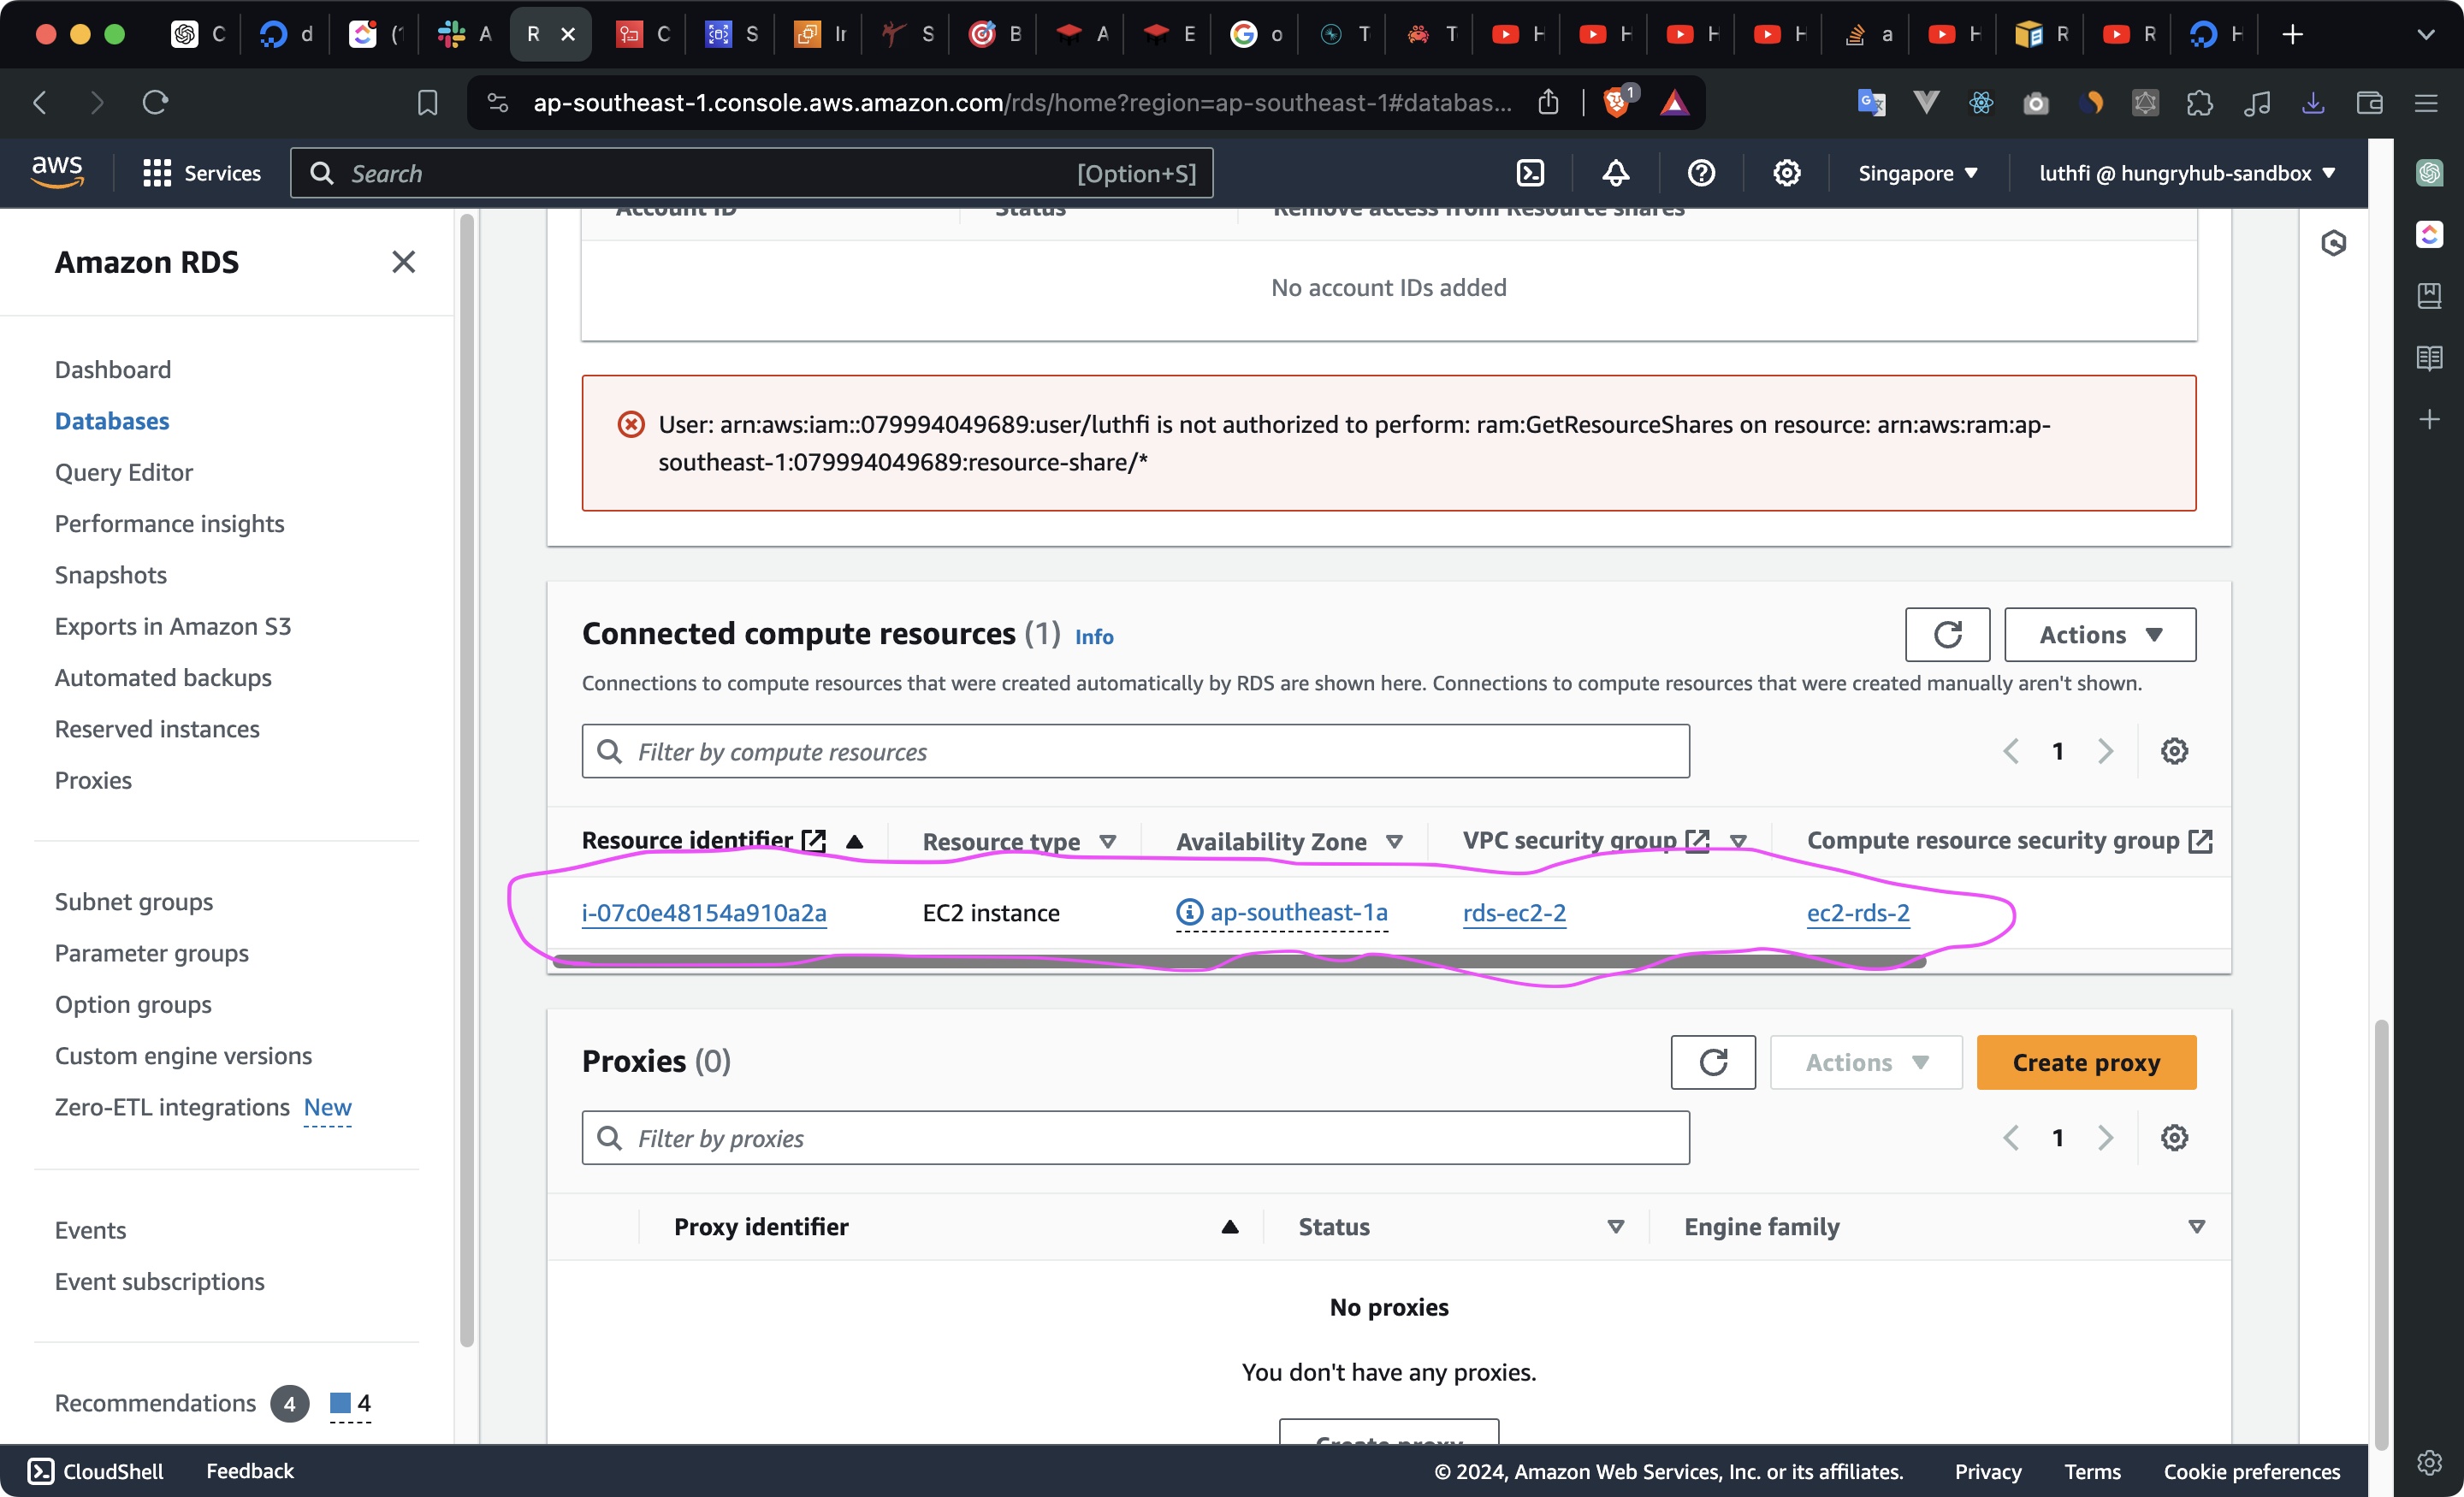Open AWS console settings gear
The image size is (2464, 1497).
1786,173
